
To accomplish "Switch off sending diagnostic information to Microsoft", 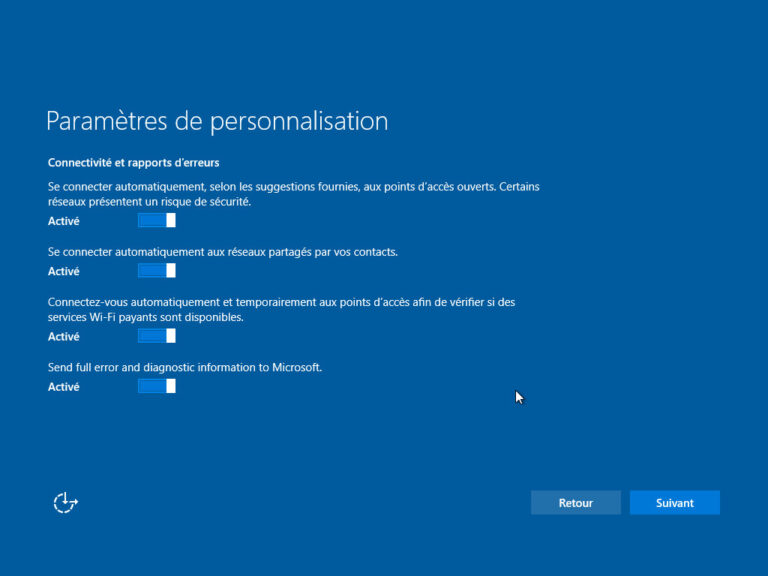I will click(x=156, y=387).
